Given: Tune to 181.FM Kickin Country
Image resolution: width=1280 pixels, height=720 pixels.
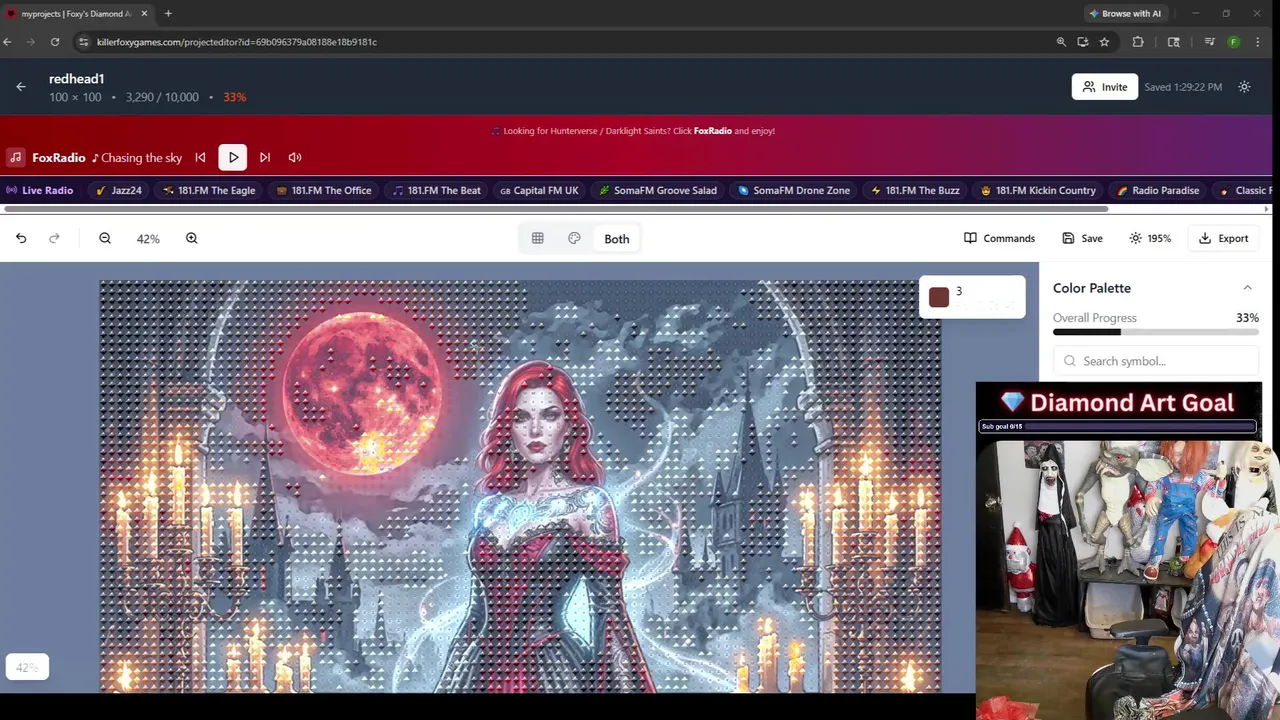Looking at the screenshot, I should pyautogui.click(x=1038, y=190).
